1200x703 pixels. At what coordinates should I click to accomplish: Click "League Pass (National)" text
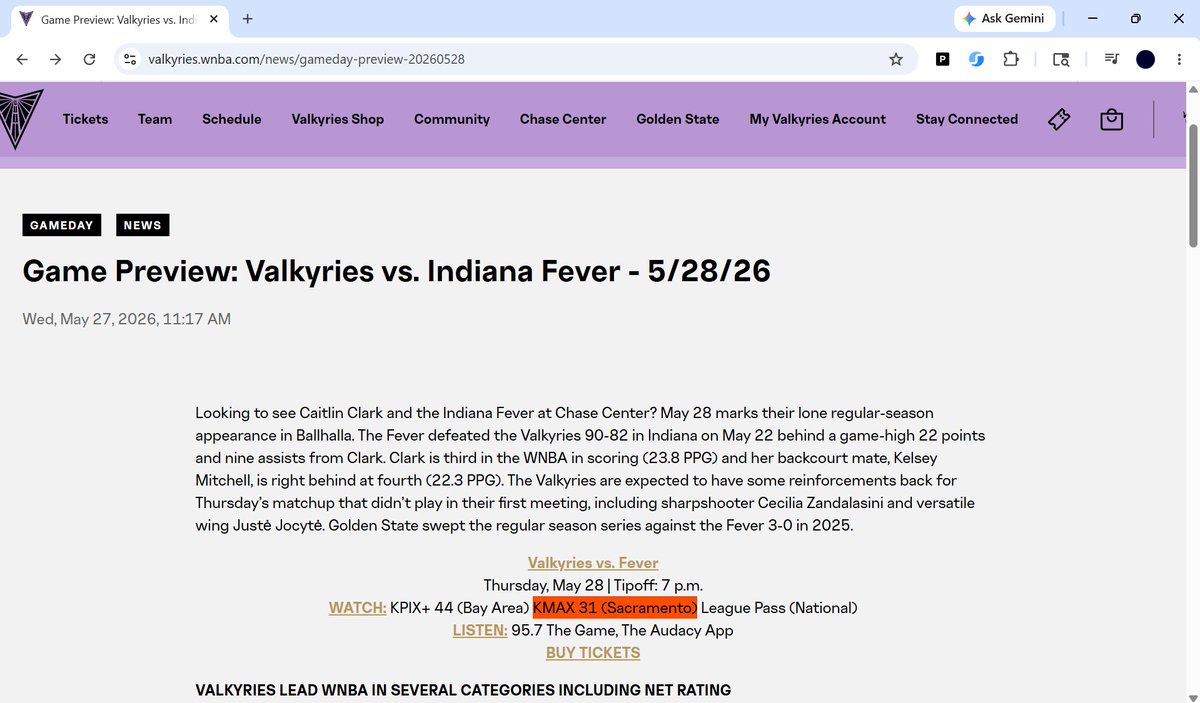pyautogui.click(x=779, y=608)
